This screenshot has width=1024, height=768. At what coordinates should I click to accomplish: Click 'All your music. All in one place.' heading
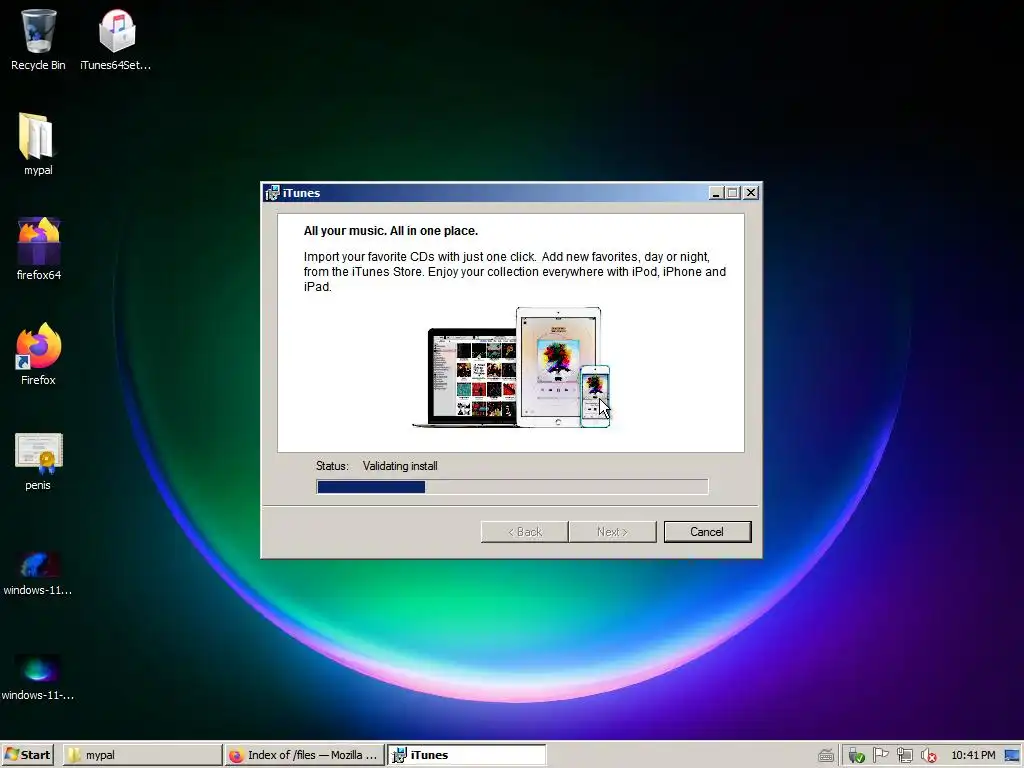click(391, 231)
